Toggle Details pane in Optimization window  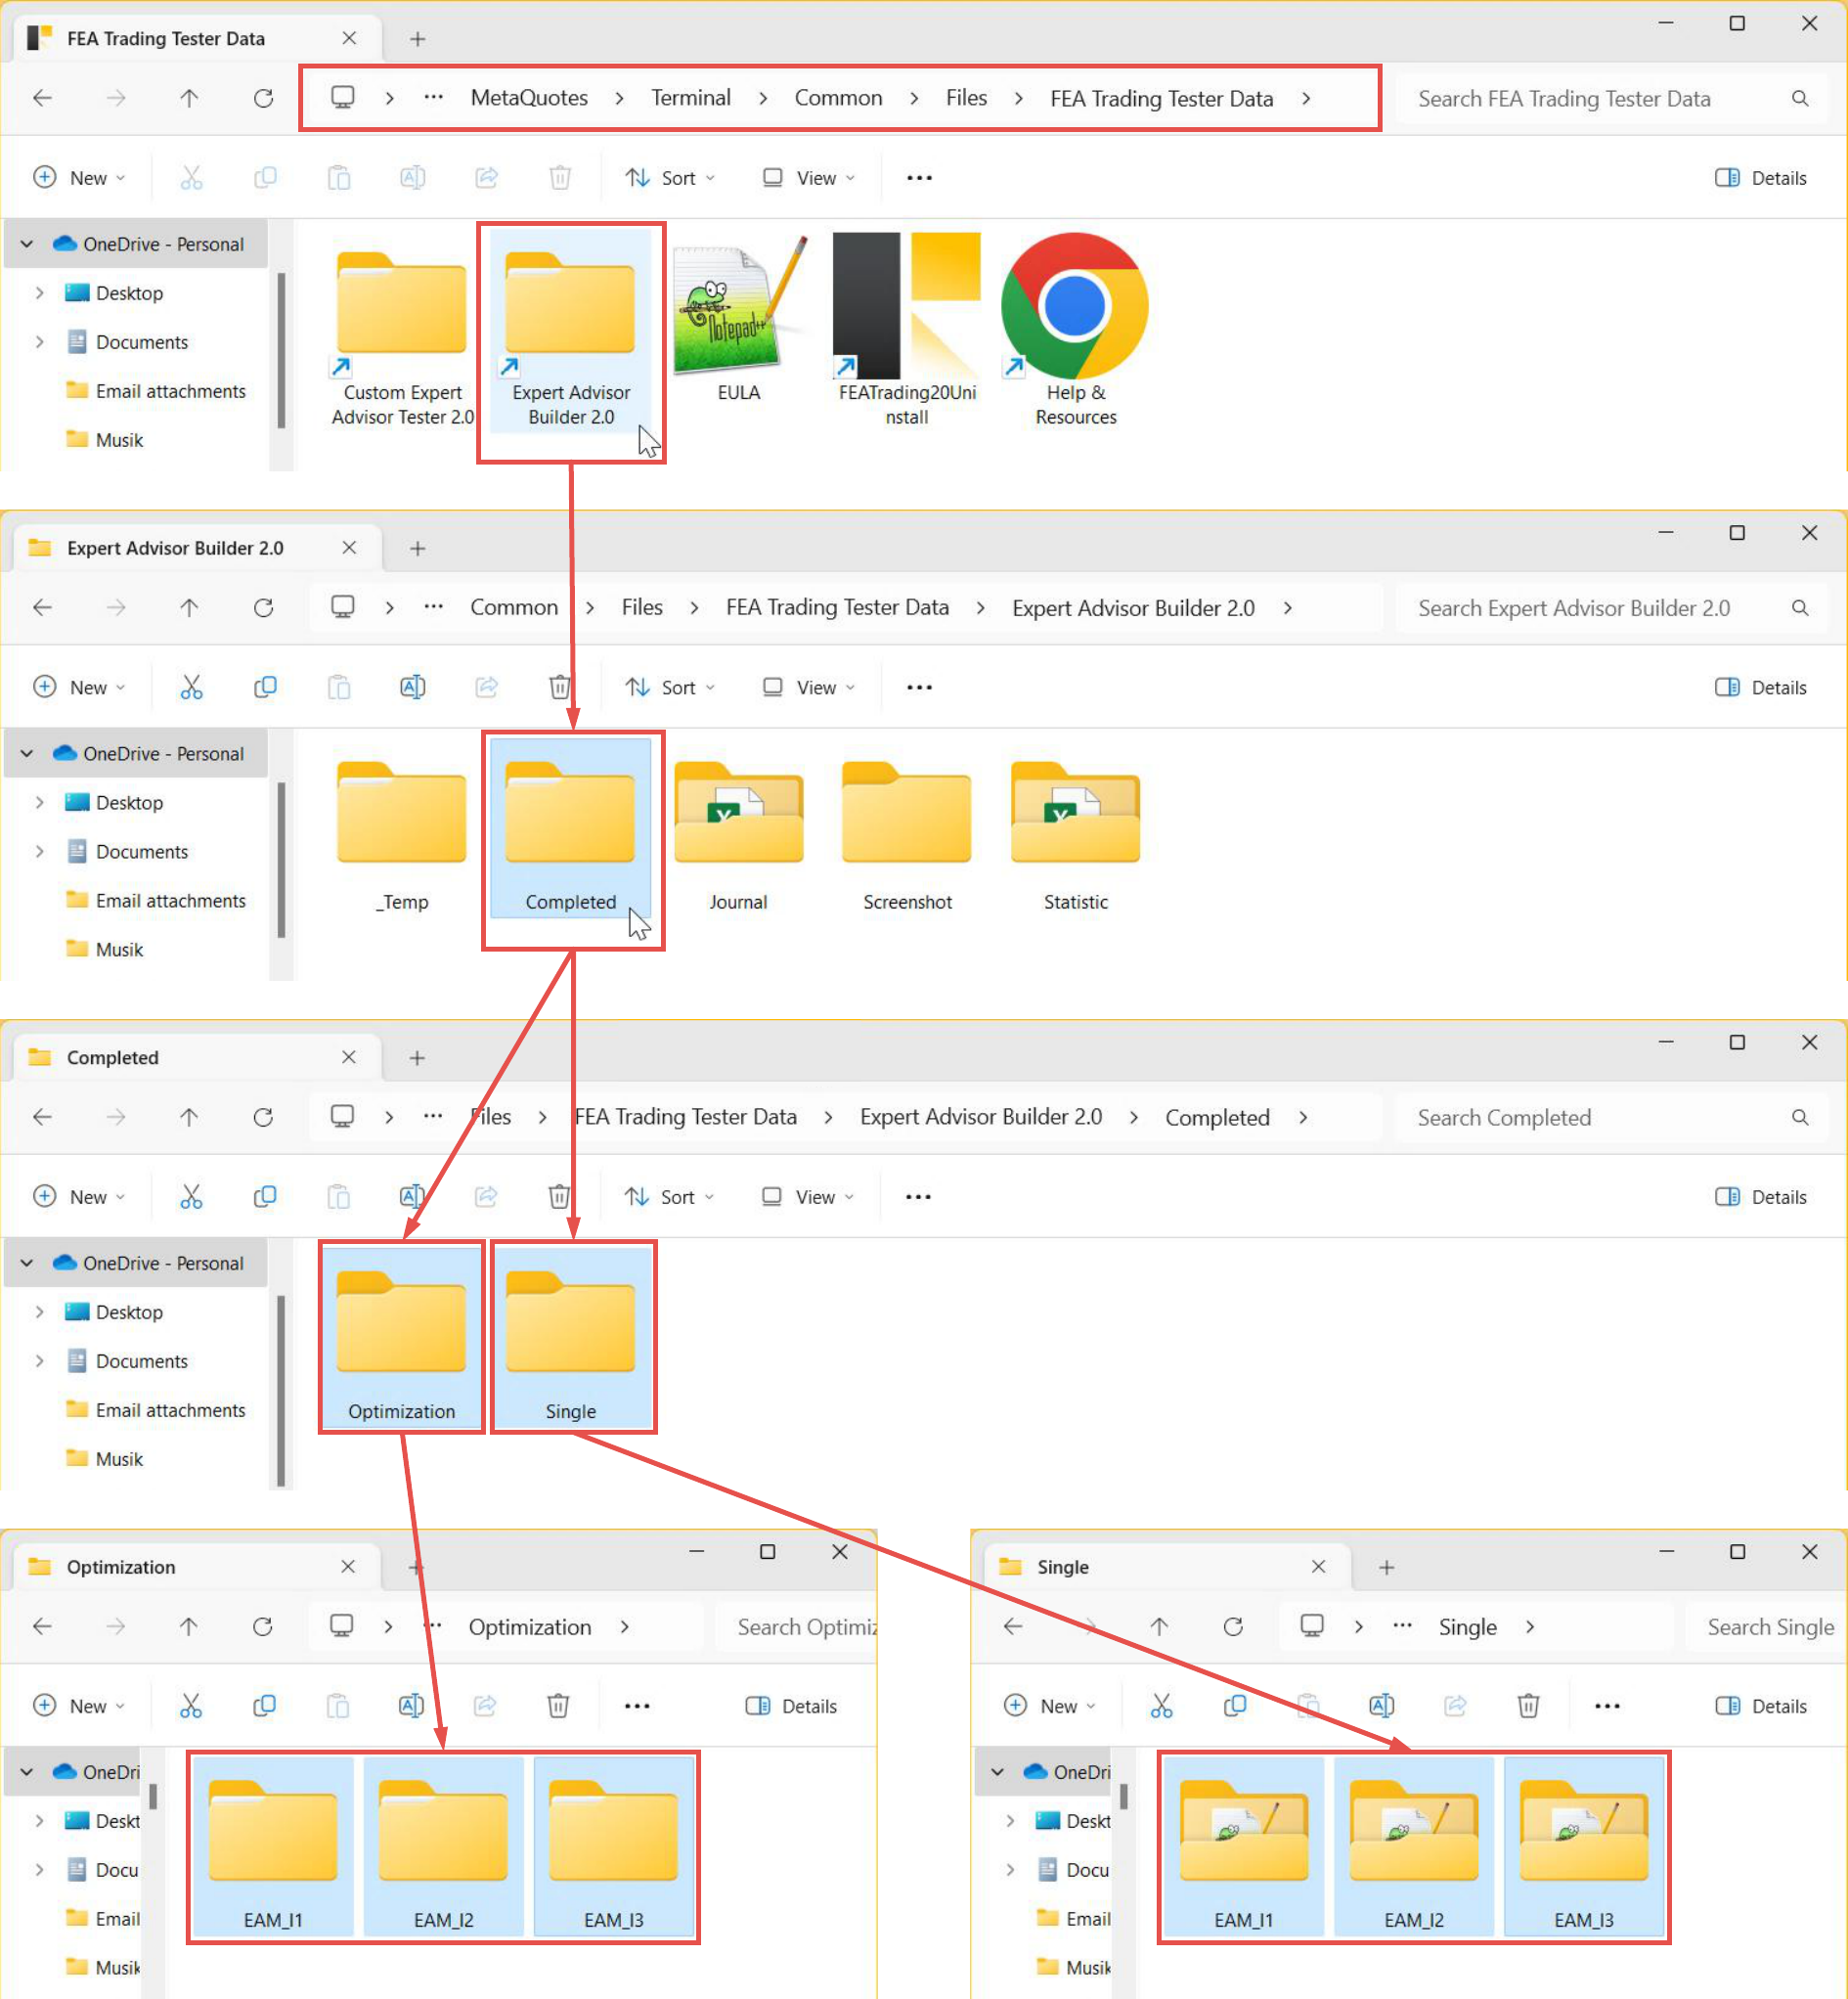tap(791, 1705)
